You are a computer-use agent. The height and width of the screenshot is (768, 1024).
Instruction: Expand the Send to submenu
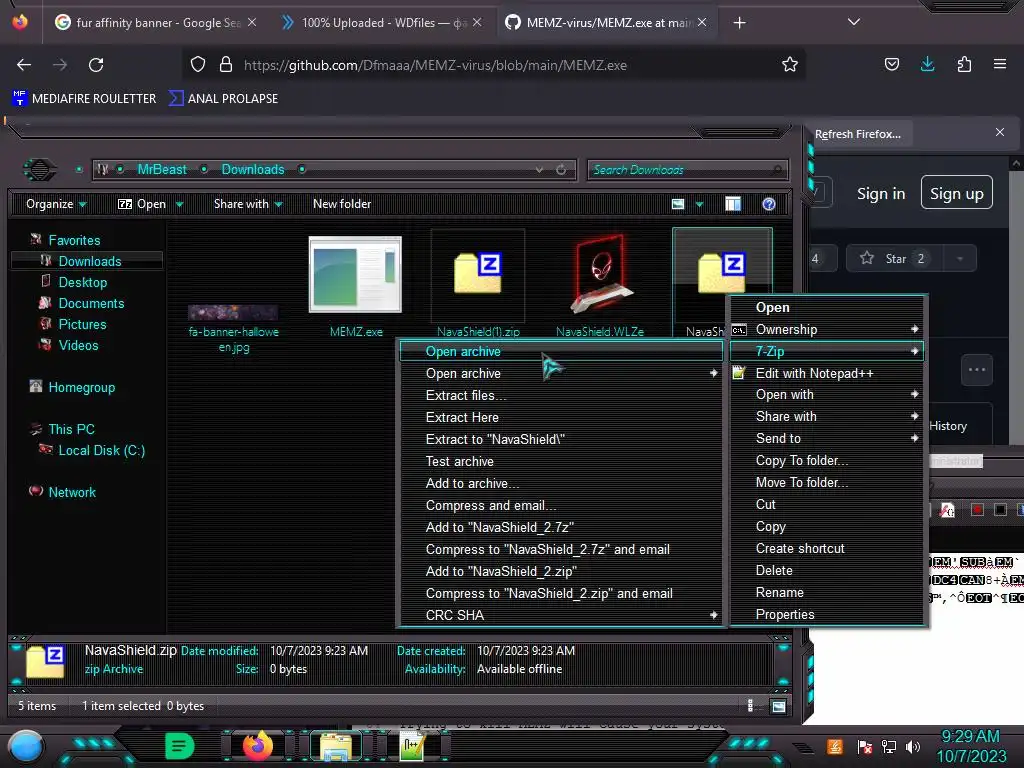(x=827, y=439)
